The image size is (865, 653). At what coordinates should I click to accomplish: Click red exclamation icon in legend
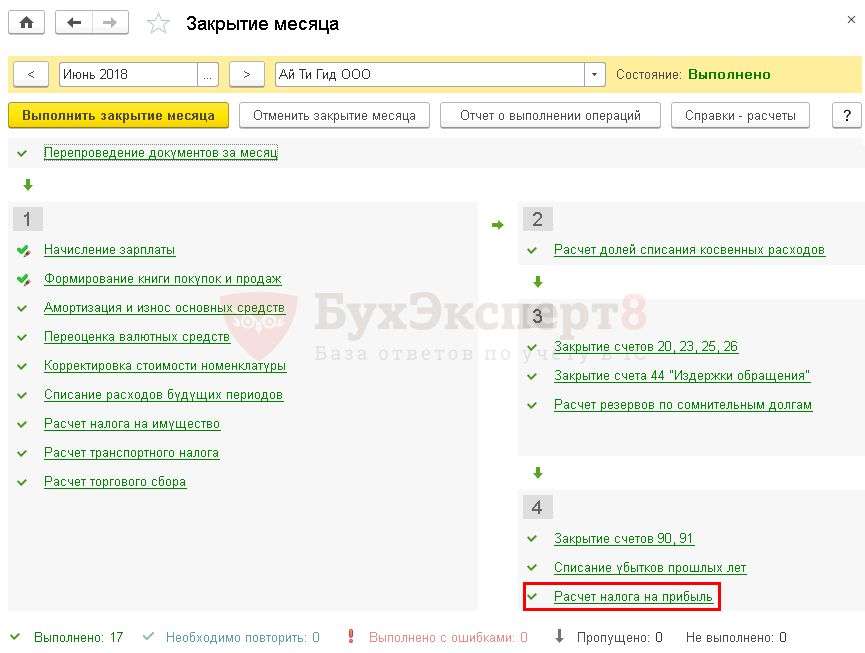tap(351, 636)
